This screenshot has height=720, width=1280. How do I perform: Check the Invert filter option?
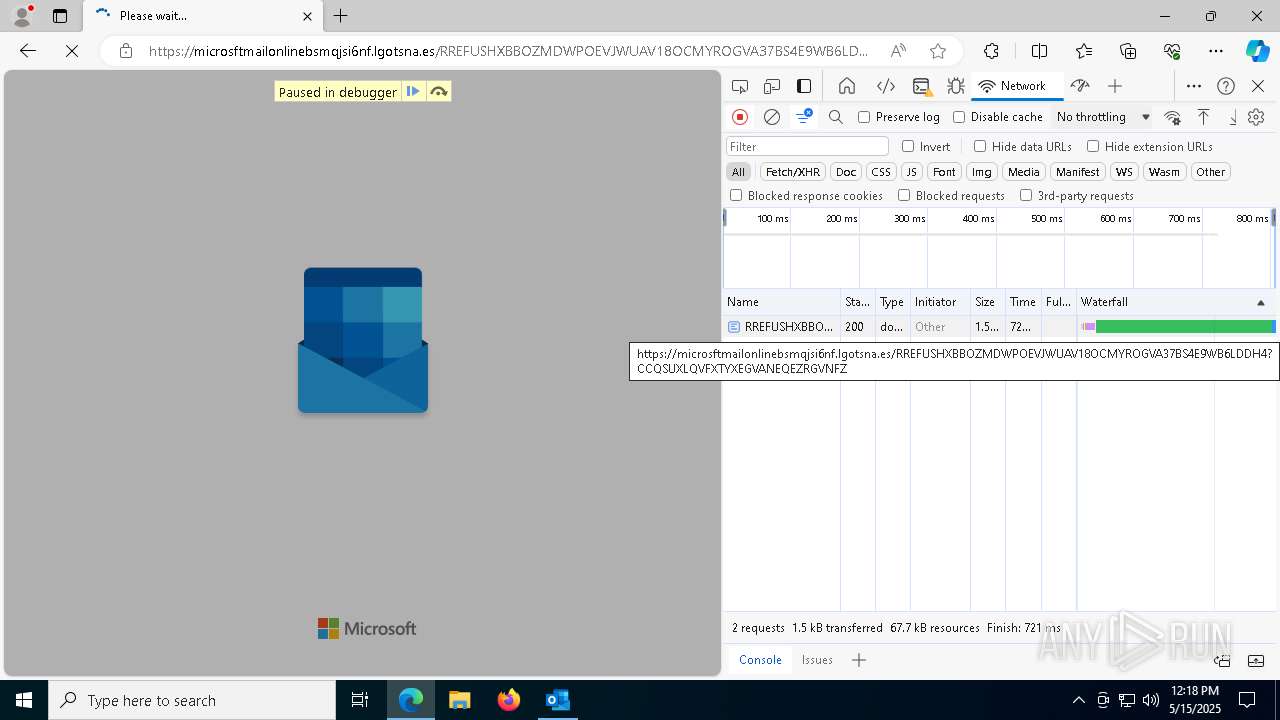click(x=908, y=146)
